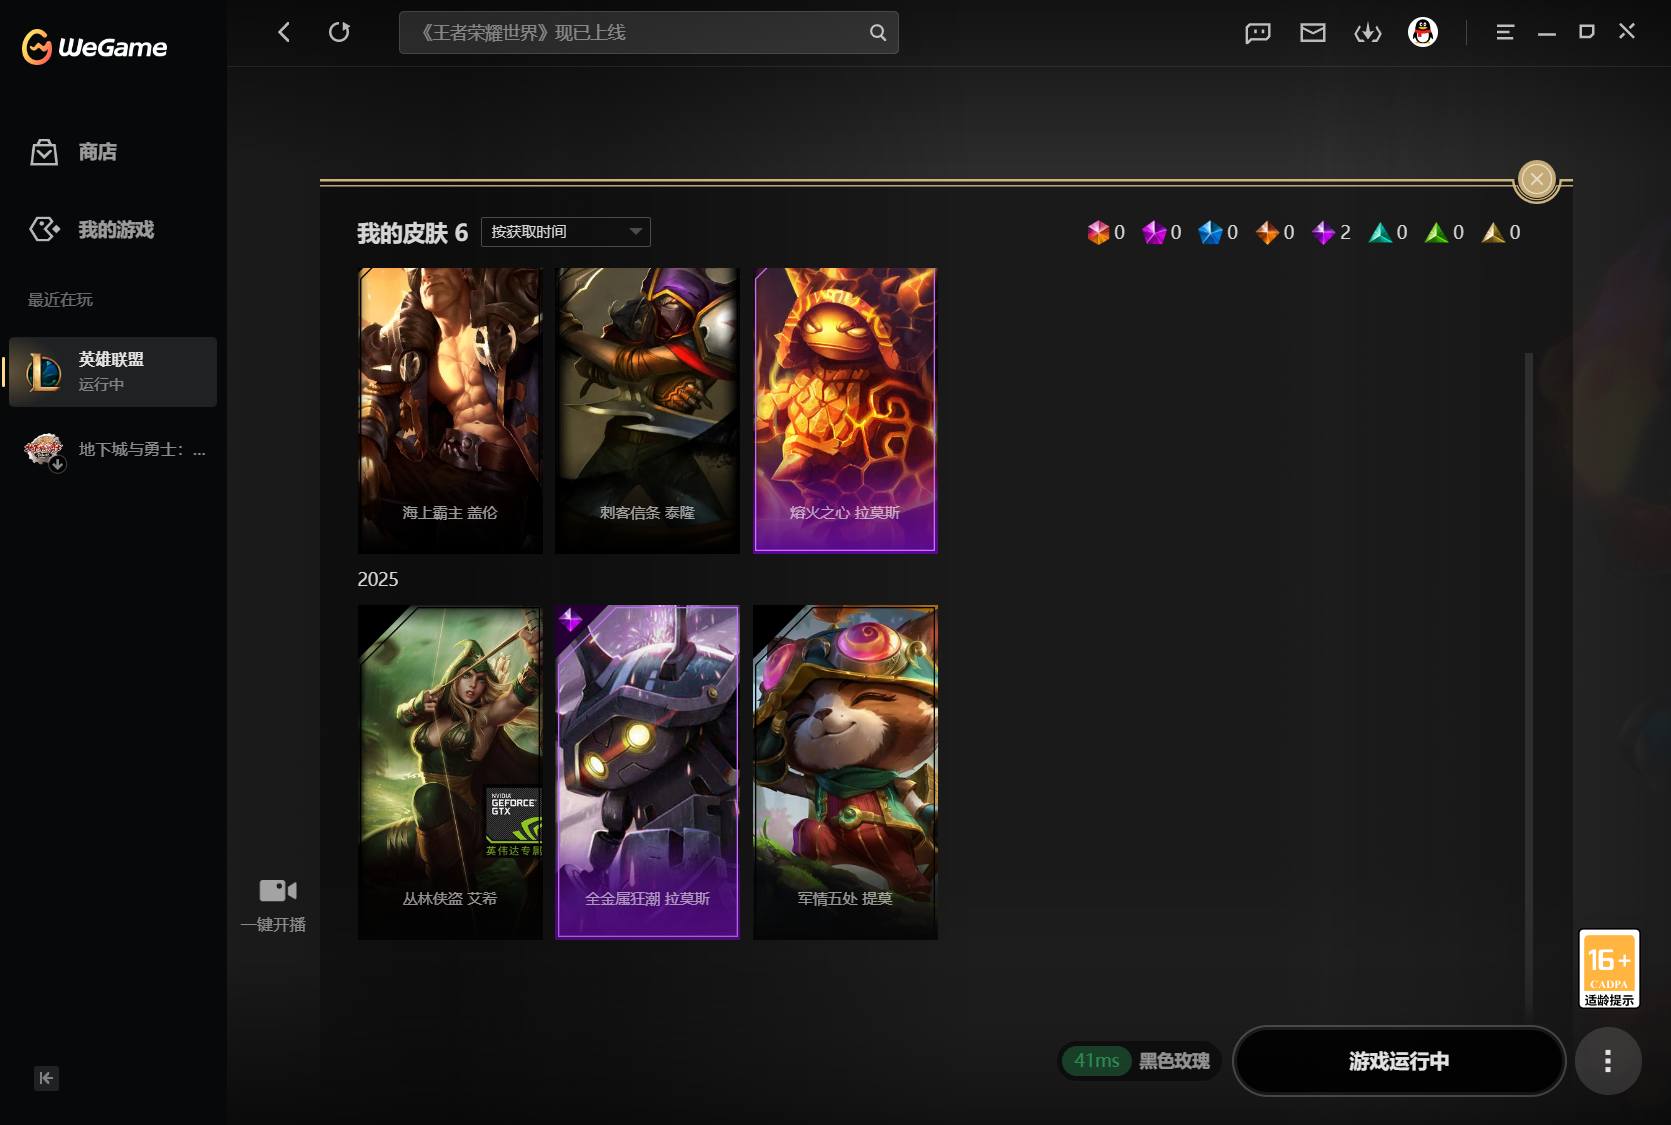Open the 16+ CADPA age rating notice
Image resolution: width=1671 pixels, height=1125 pixels.
point(1609,968)
